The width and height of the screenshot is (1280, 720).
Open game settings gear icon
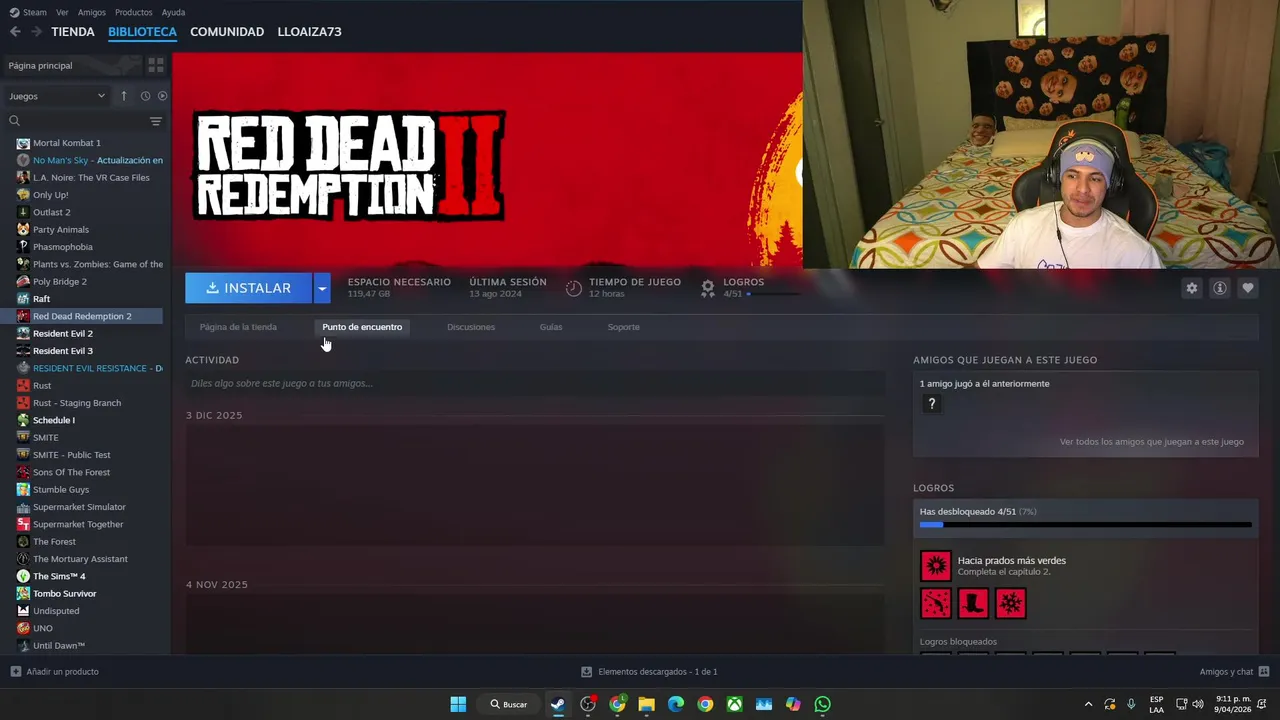pyautogui.click(x=1191, y=288)
